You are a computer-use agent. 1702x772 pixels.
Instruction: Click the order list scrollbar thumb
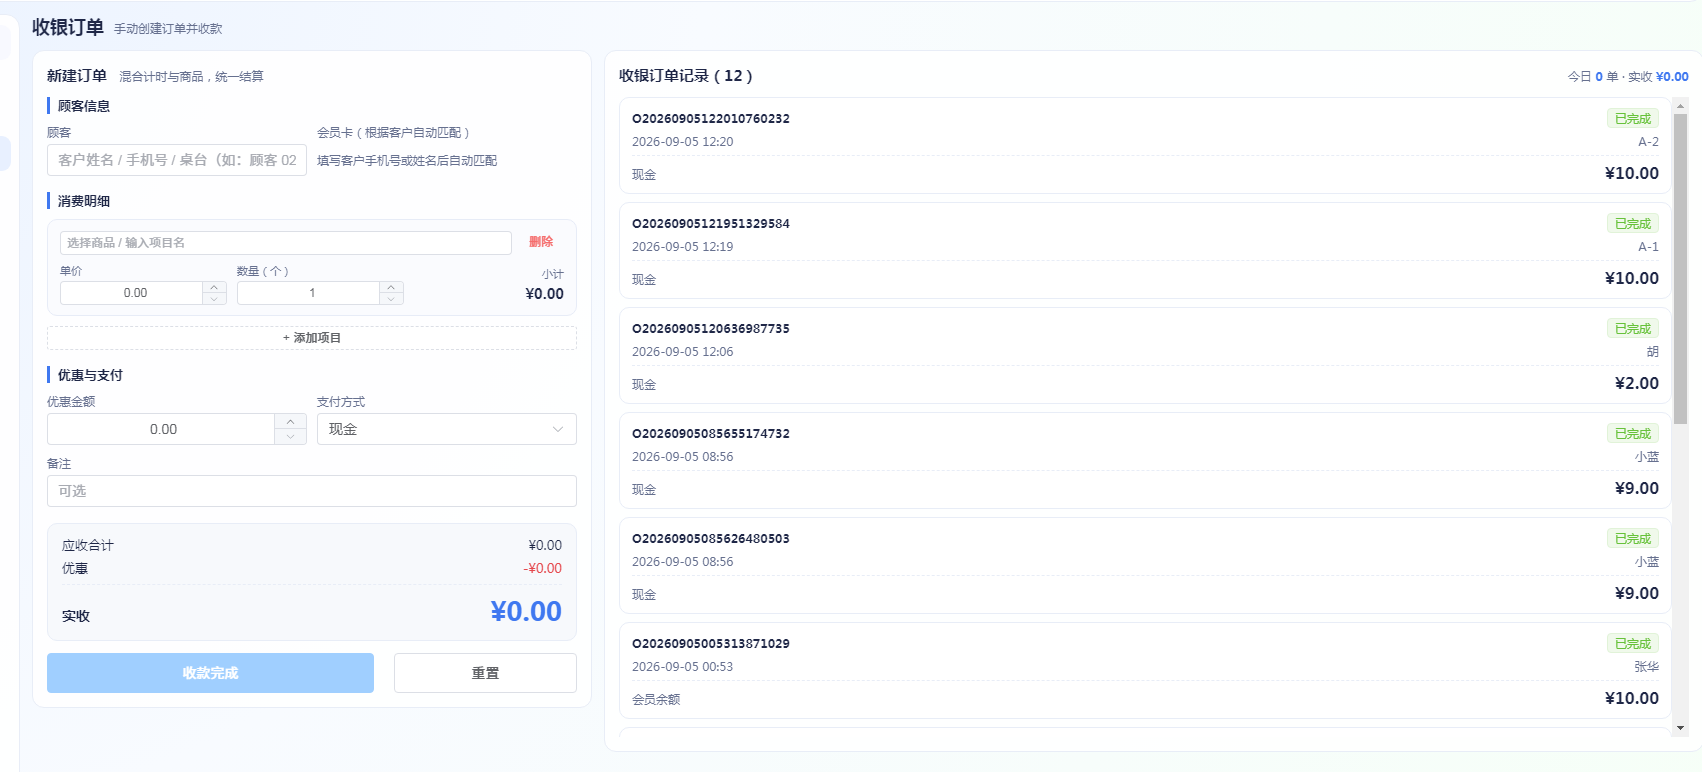click(x=1680, y=269)
